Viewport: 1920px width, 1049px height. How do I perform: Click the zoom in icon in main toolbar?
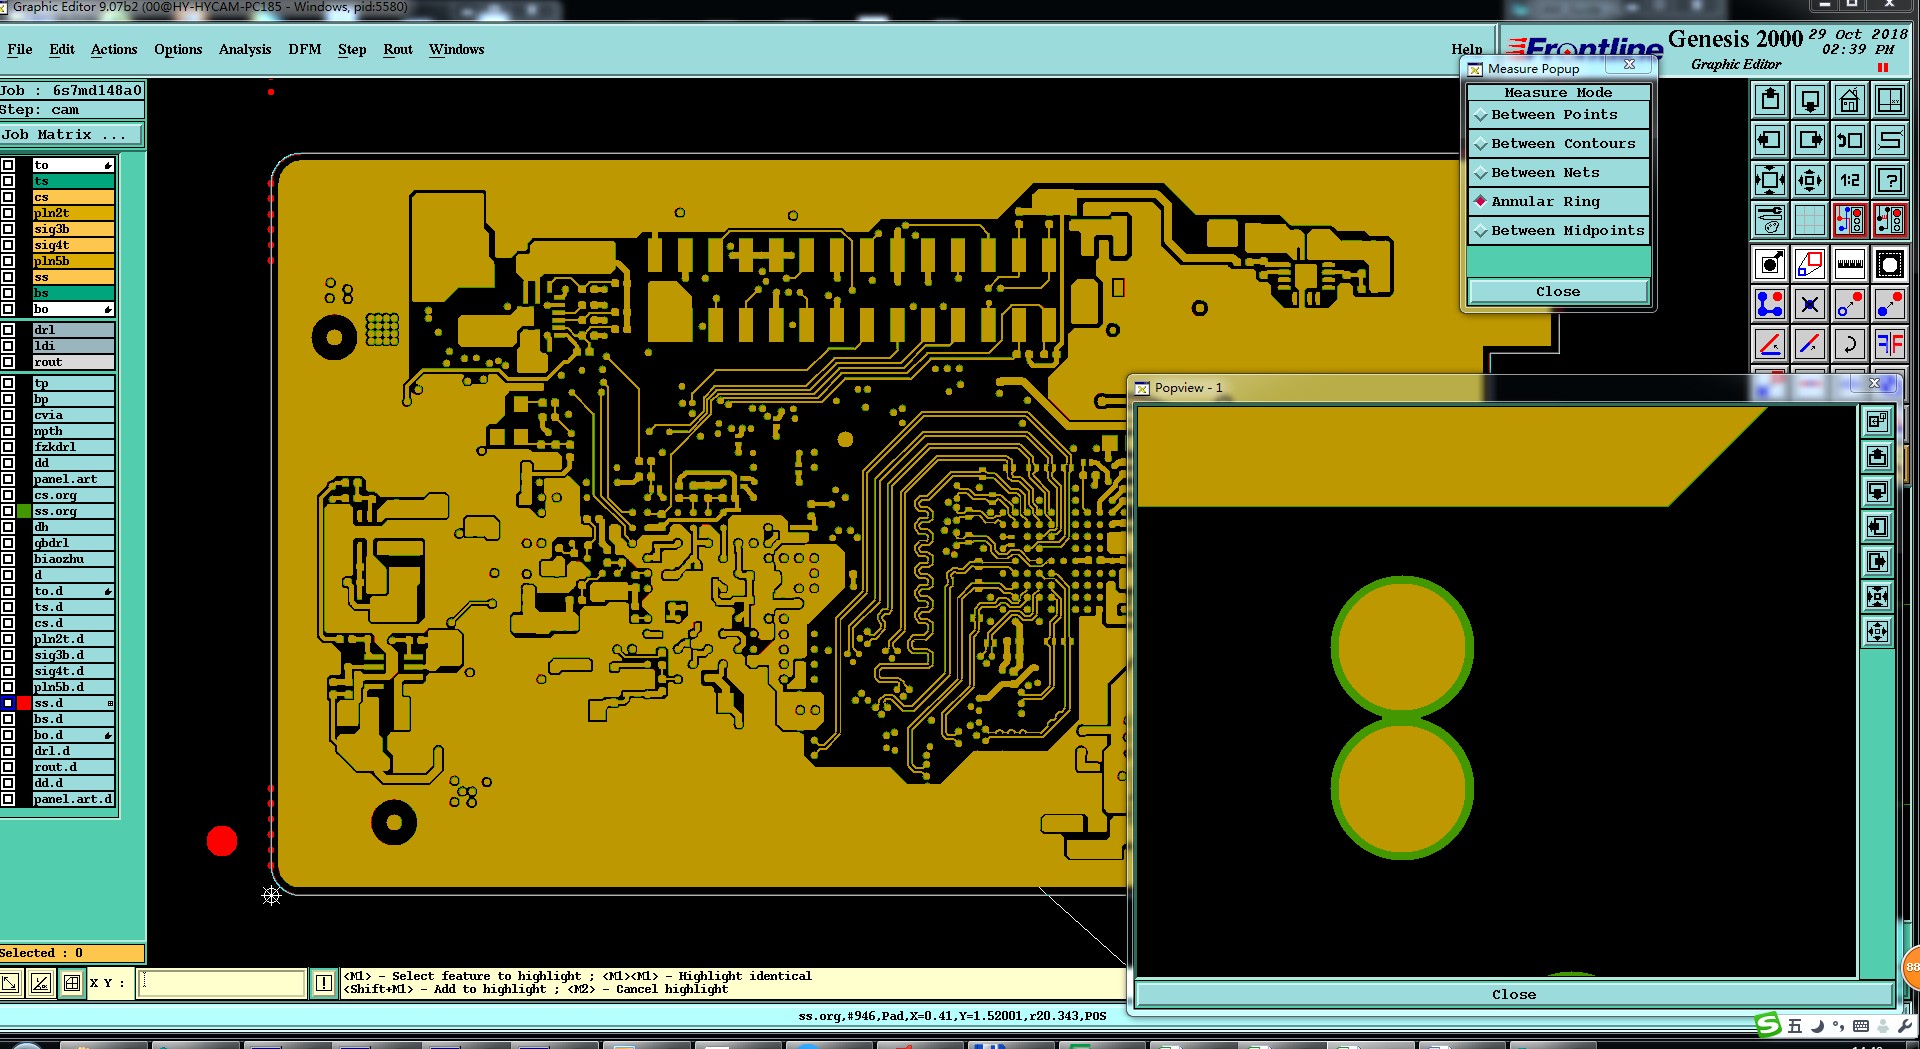1770,180
